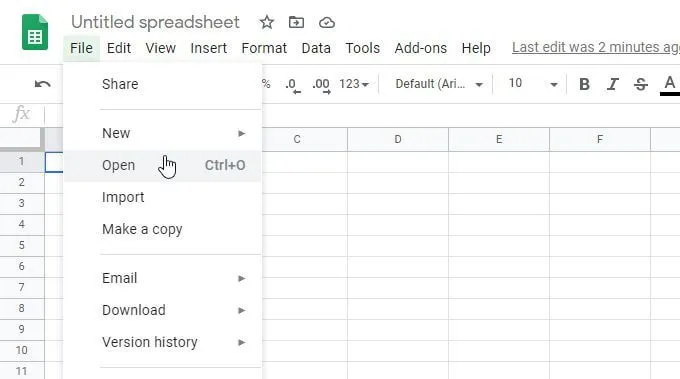
Task: Select row 10 header
Action: [22, 350]
